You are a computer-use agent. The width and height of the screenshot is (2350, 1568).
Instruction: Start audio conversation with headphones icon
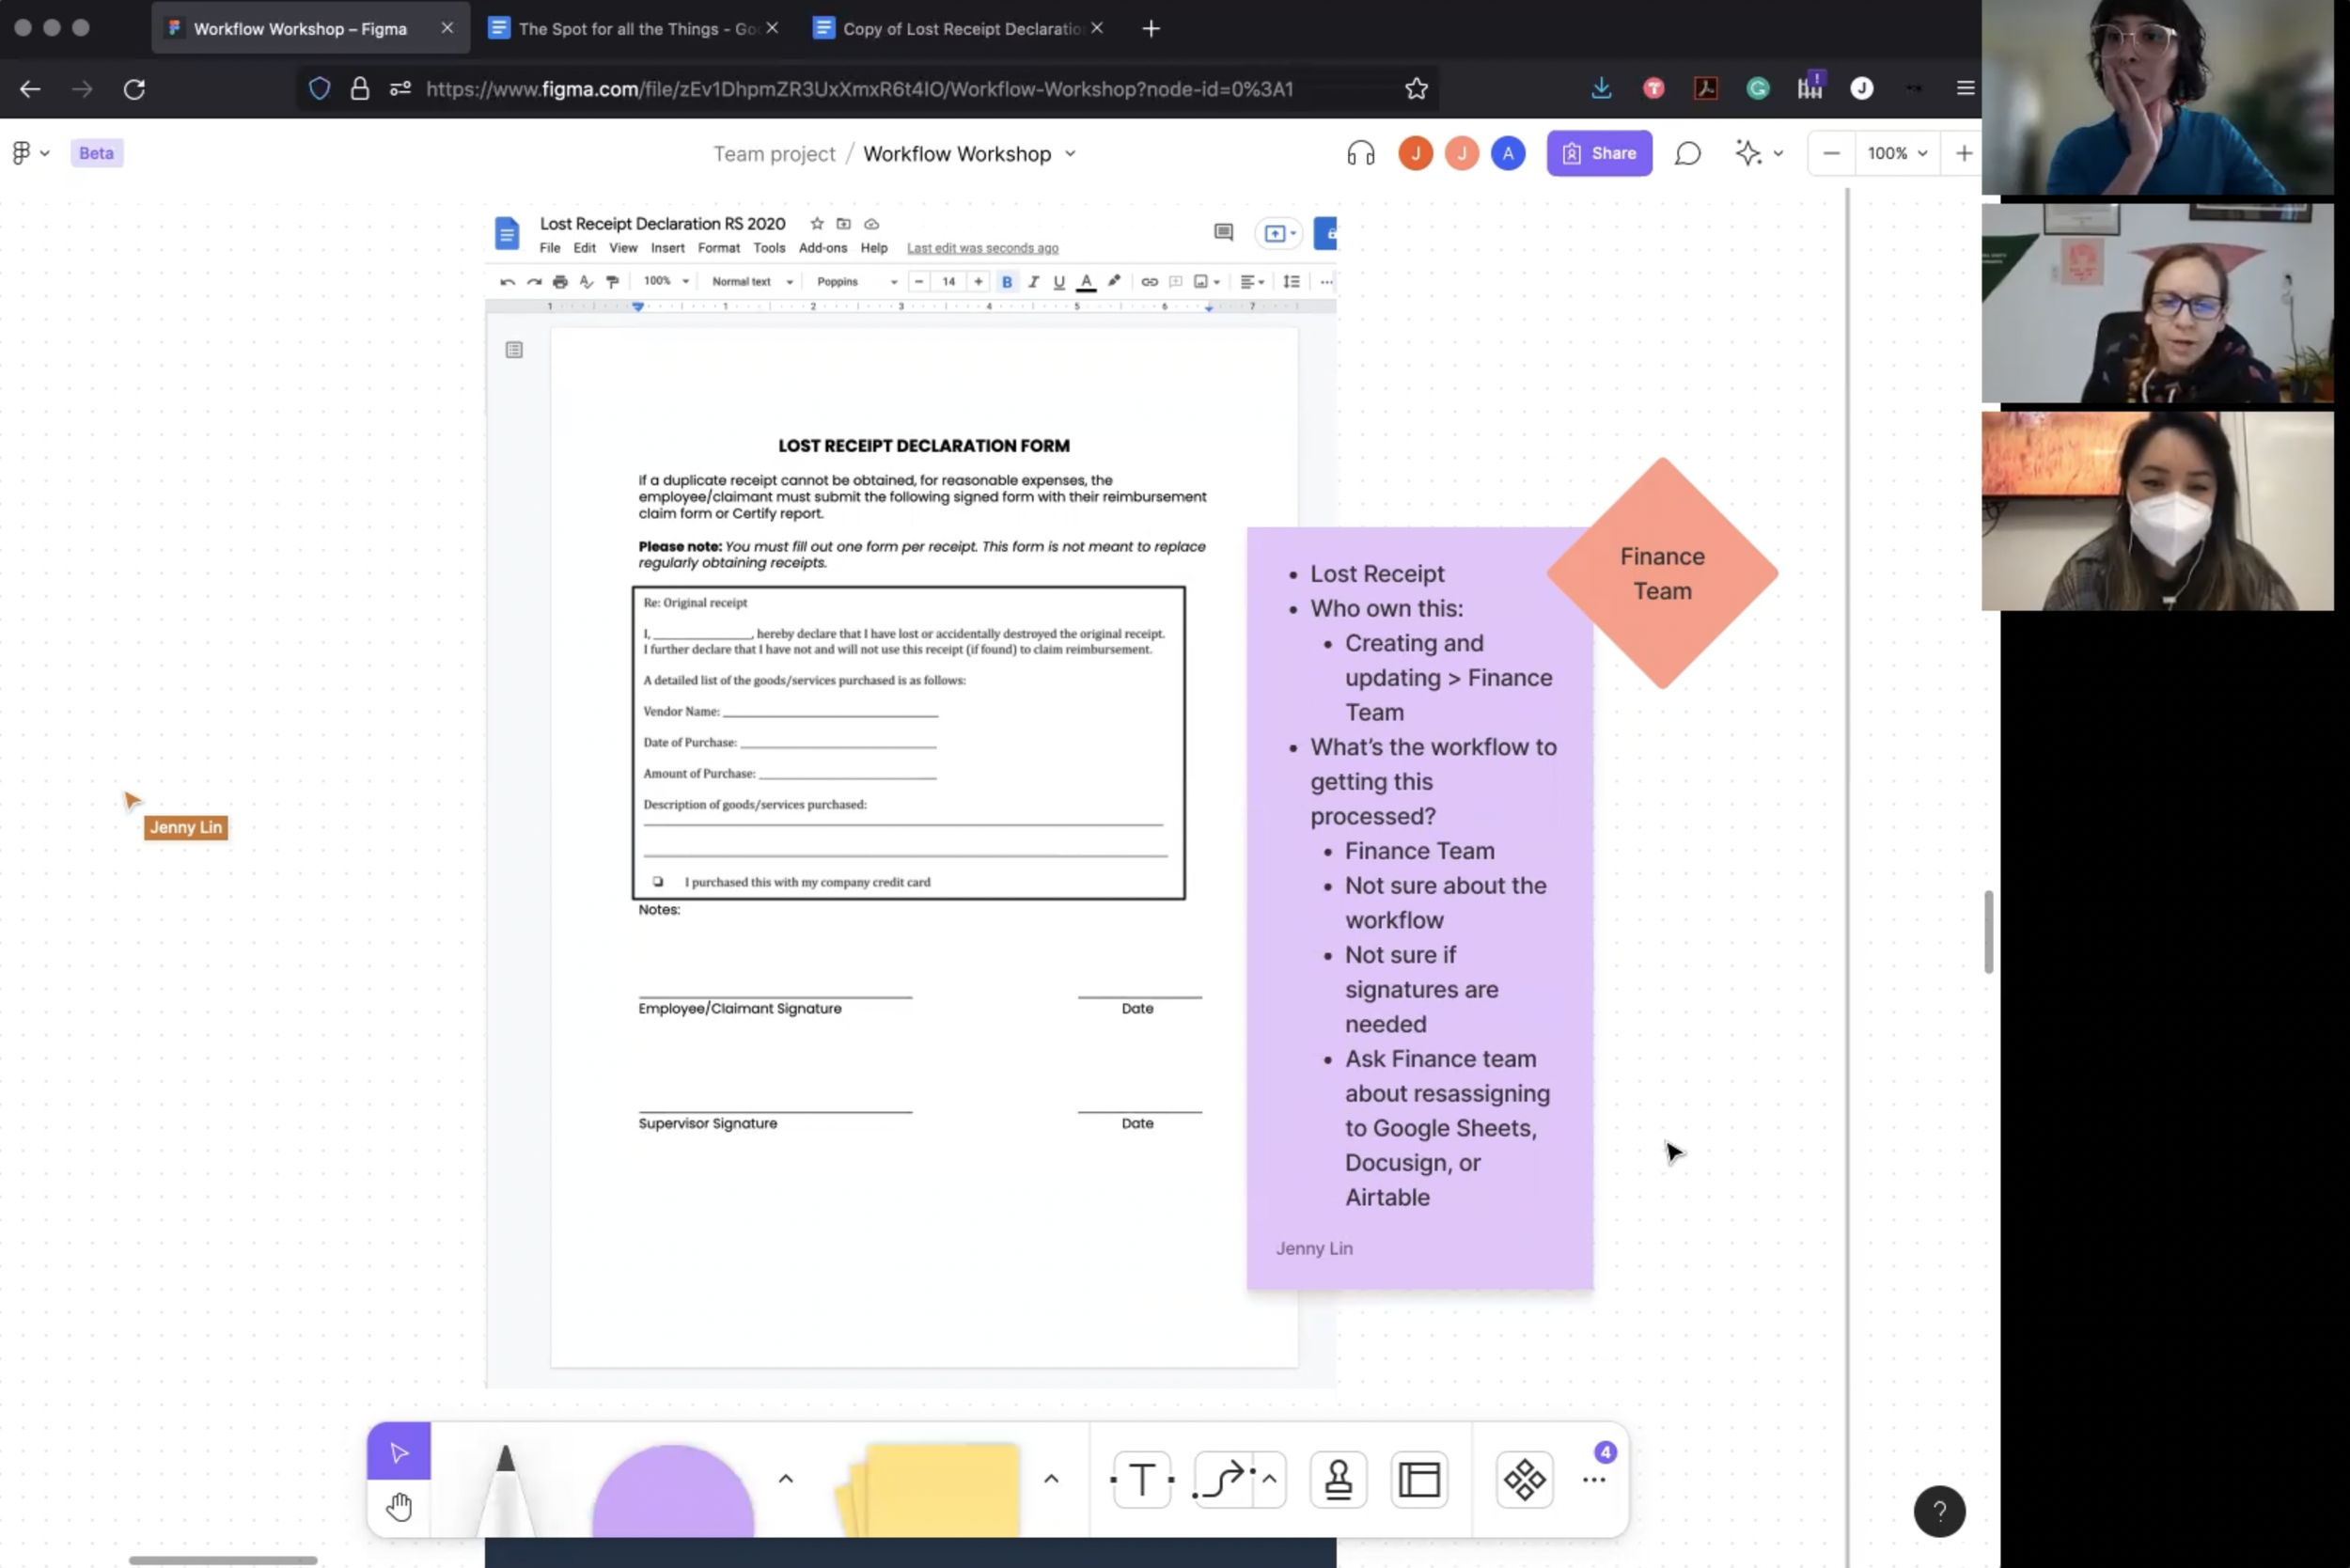coord(1360,153)
